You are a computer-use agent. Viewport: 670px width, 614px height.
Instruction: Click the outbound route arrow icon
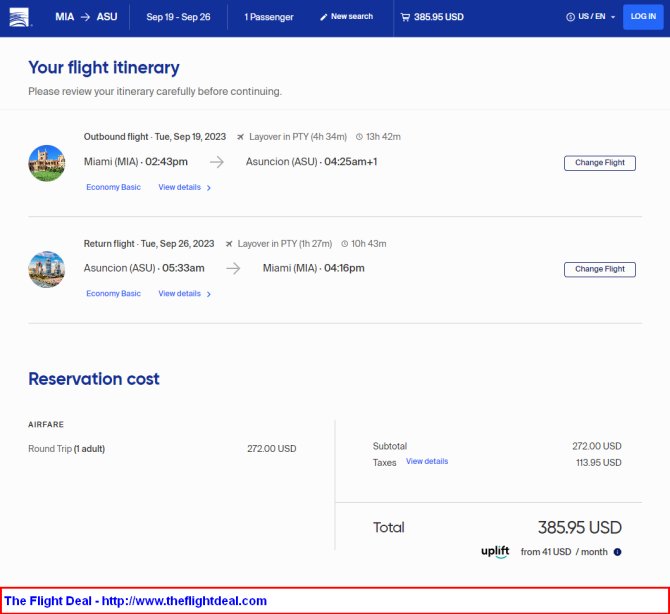click(x=217, y=162)
